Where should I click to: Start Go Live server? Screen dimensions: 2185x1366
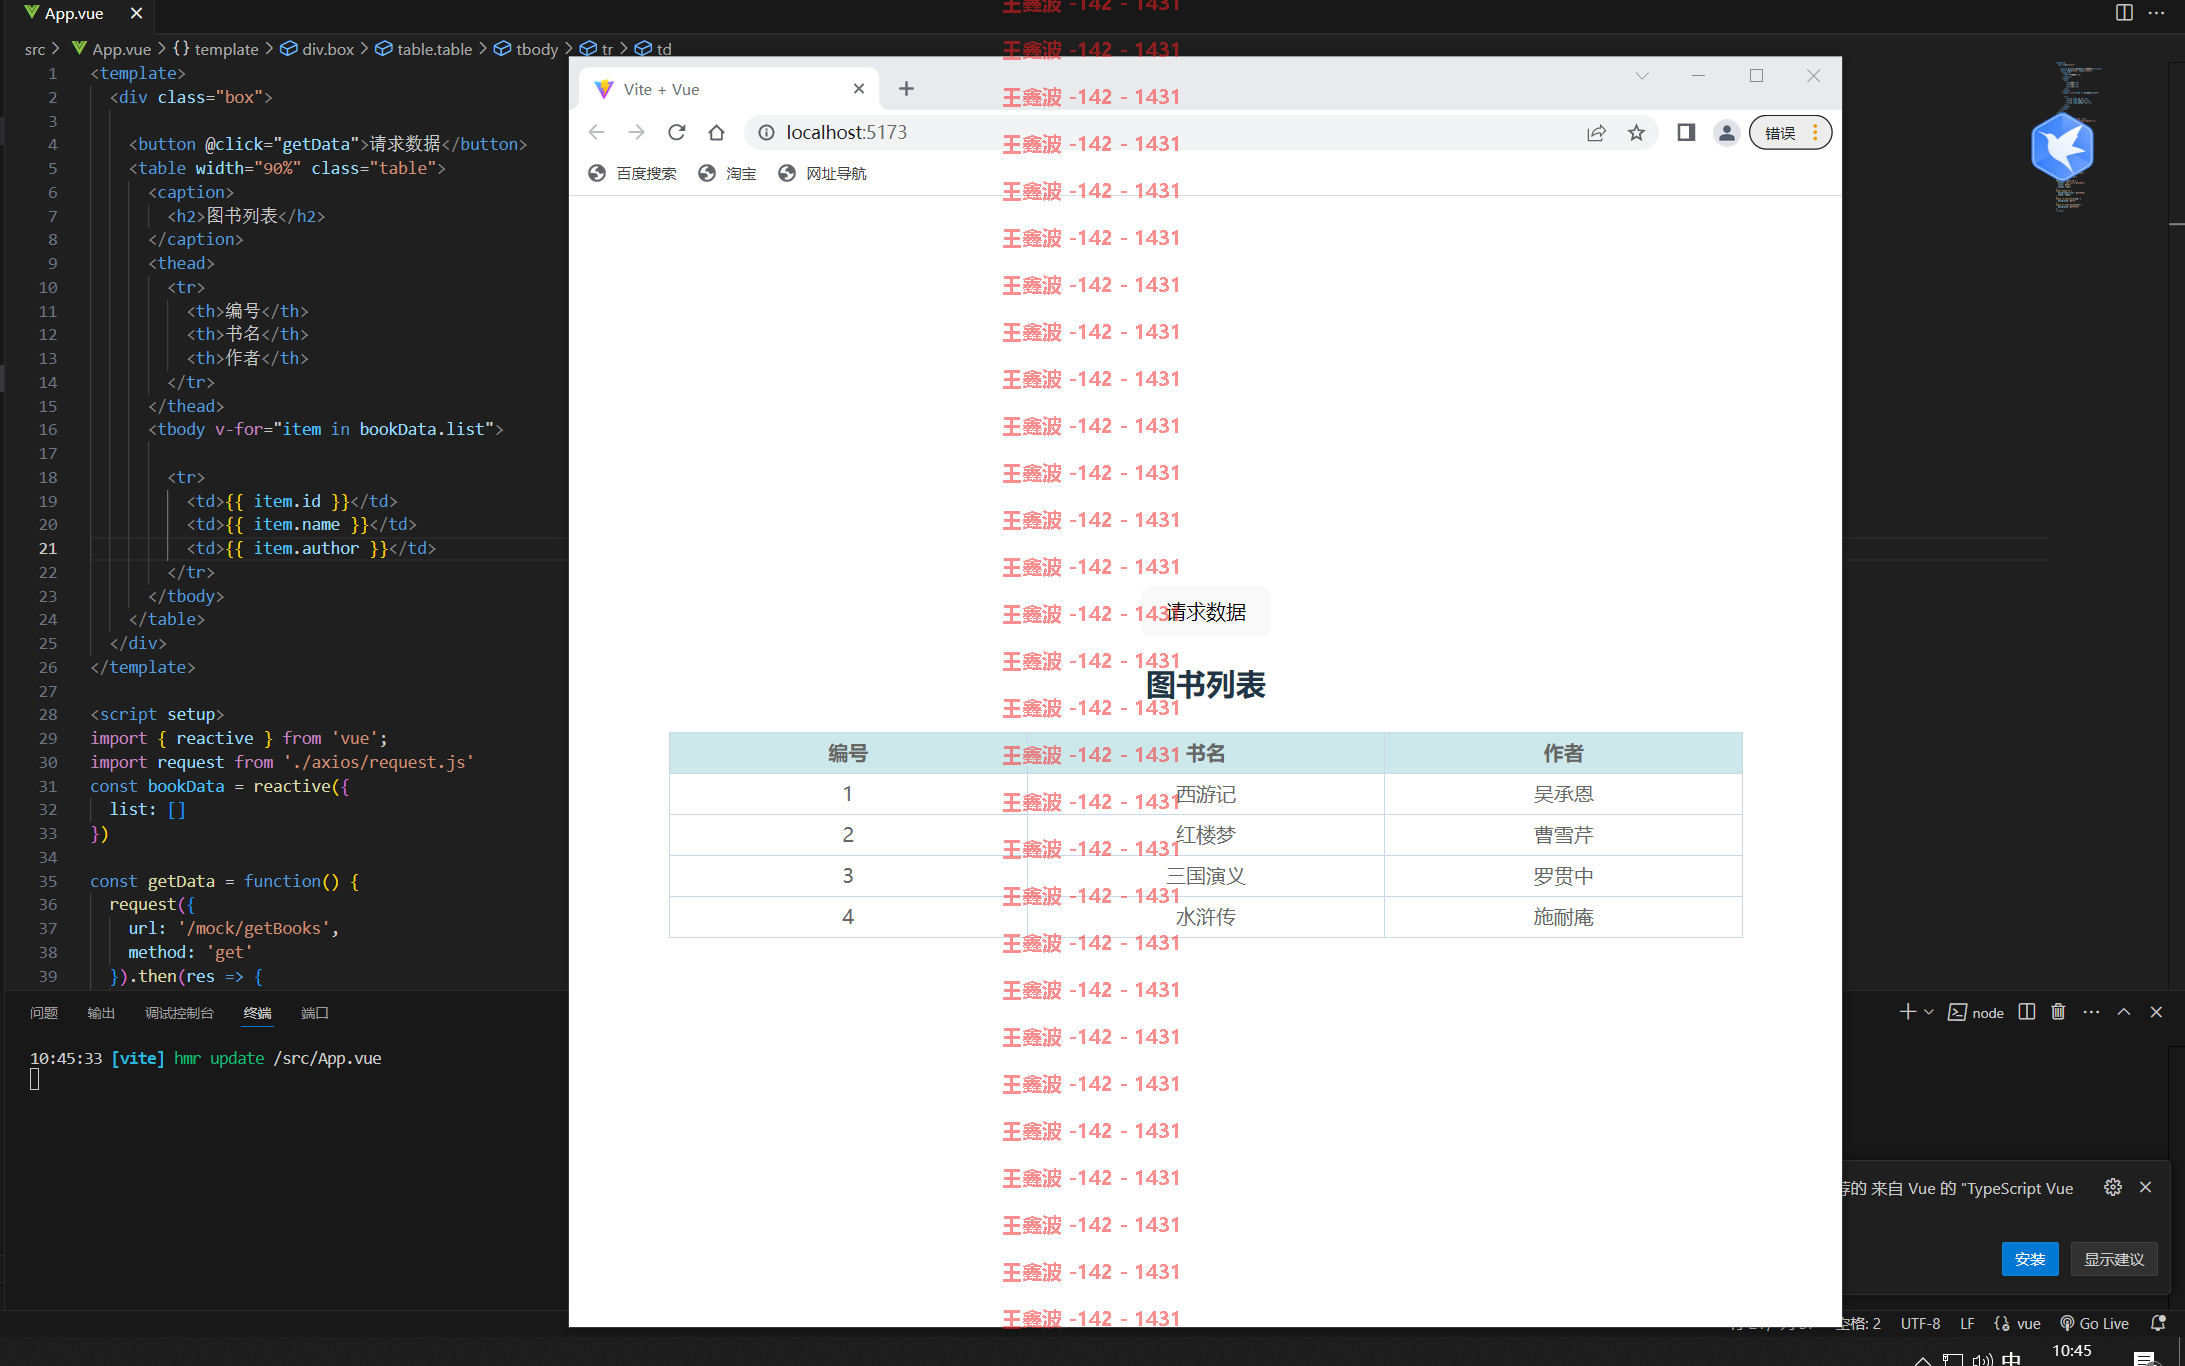pyautogui.click(x=2094, y=1323)
